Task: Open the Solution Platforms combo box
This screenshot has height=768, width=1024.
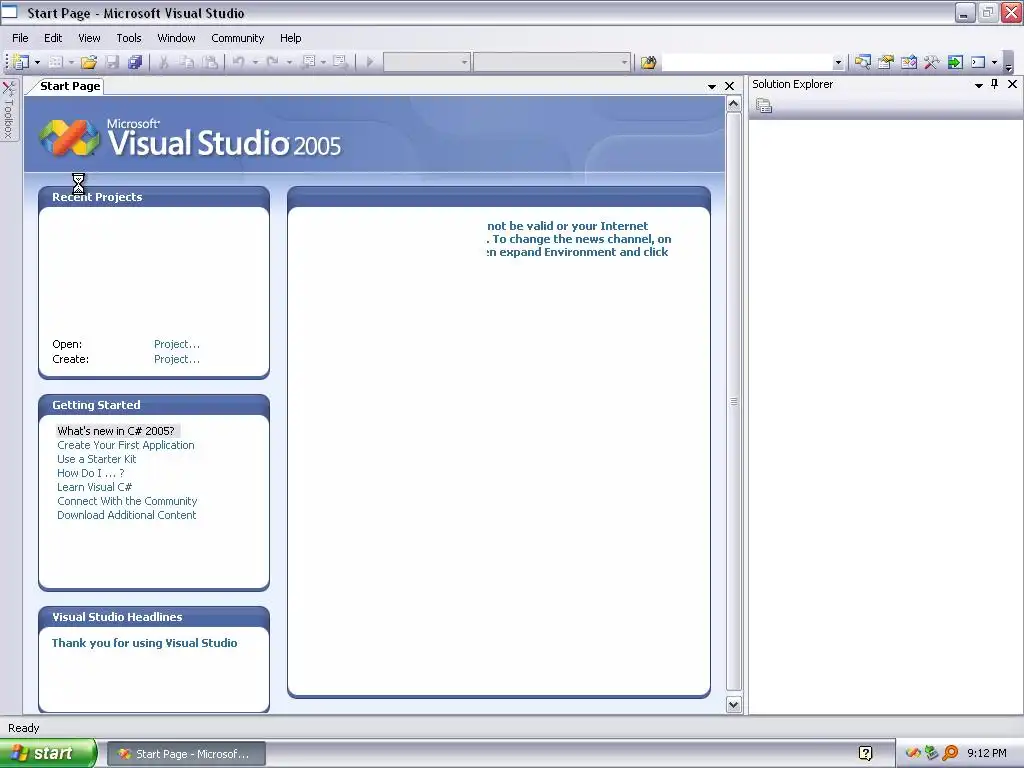Action: coord(552,62)
